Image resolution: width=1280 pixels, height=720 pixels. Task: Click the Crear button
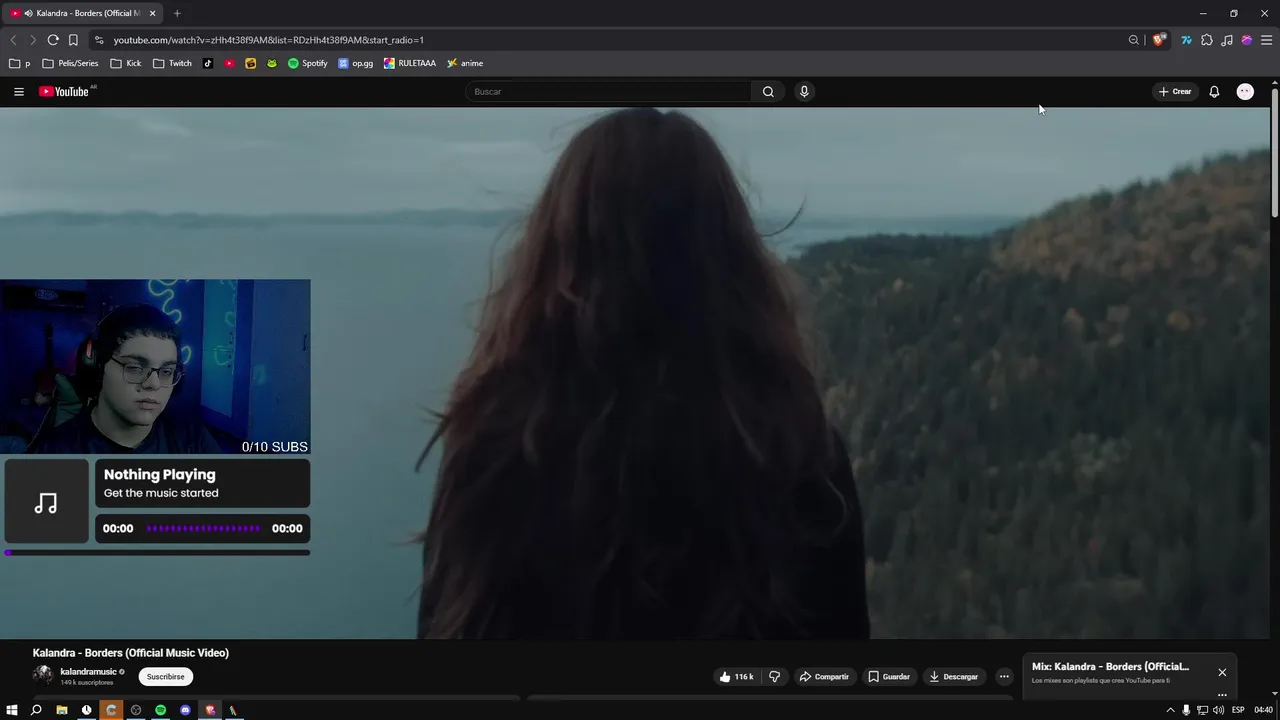pyautogui.click(x=1175, y=91)
